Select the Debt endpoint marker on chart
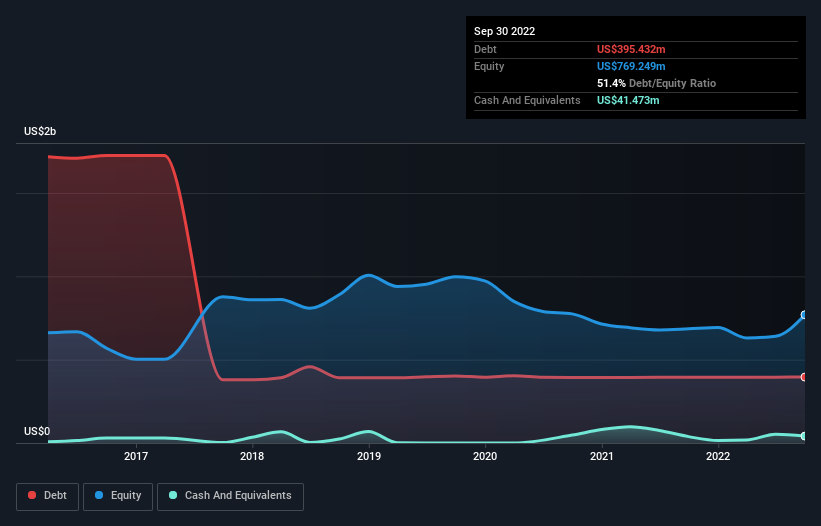 point(804,377)
